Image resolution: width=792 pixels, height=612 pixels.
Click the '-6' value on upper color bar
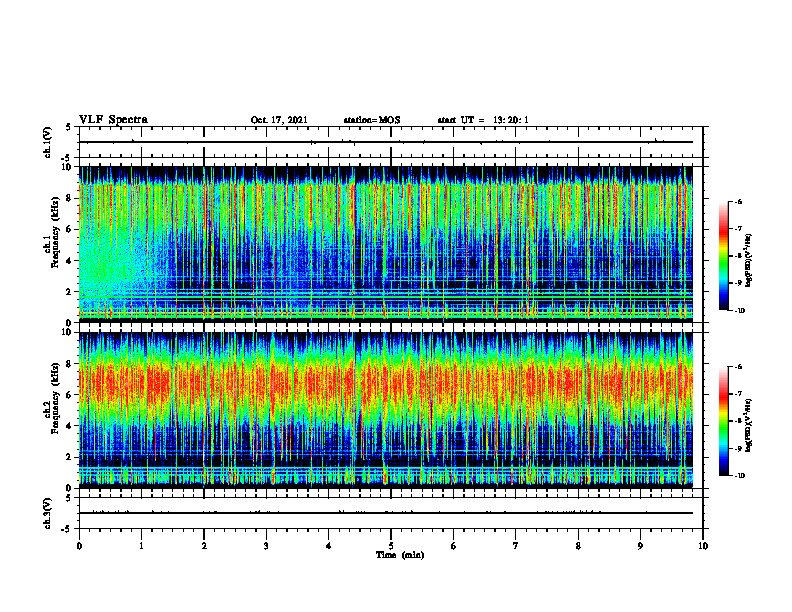(738, 201)
